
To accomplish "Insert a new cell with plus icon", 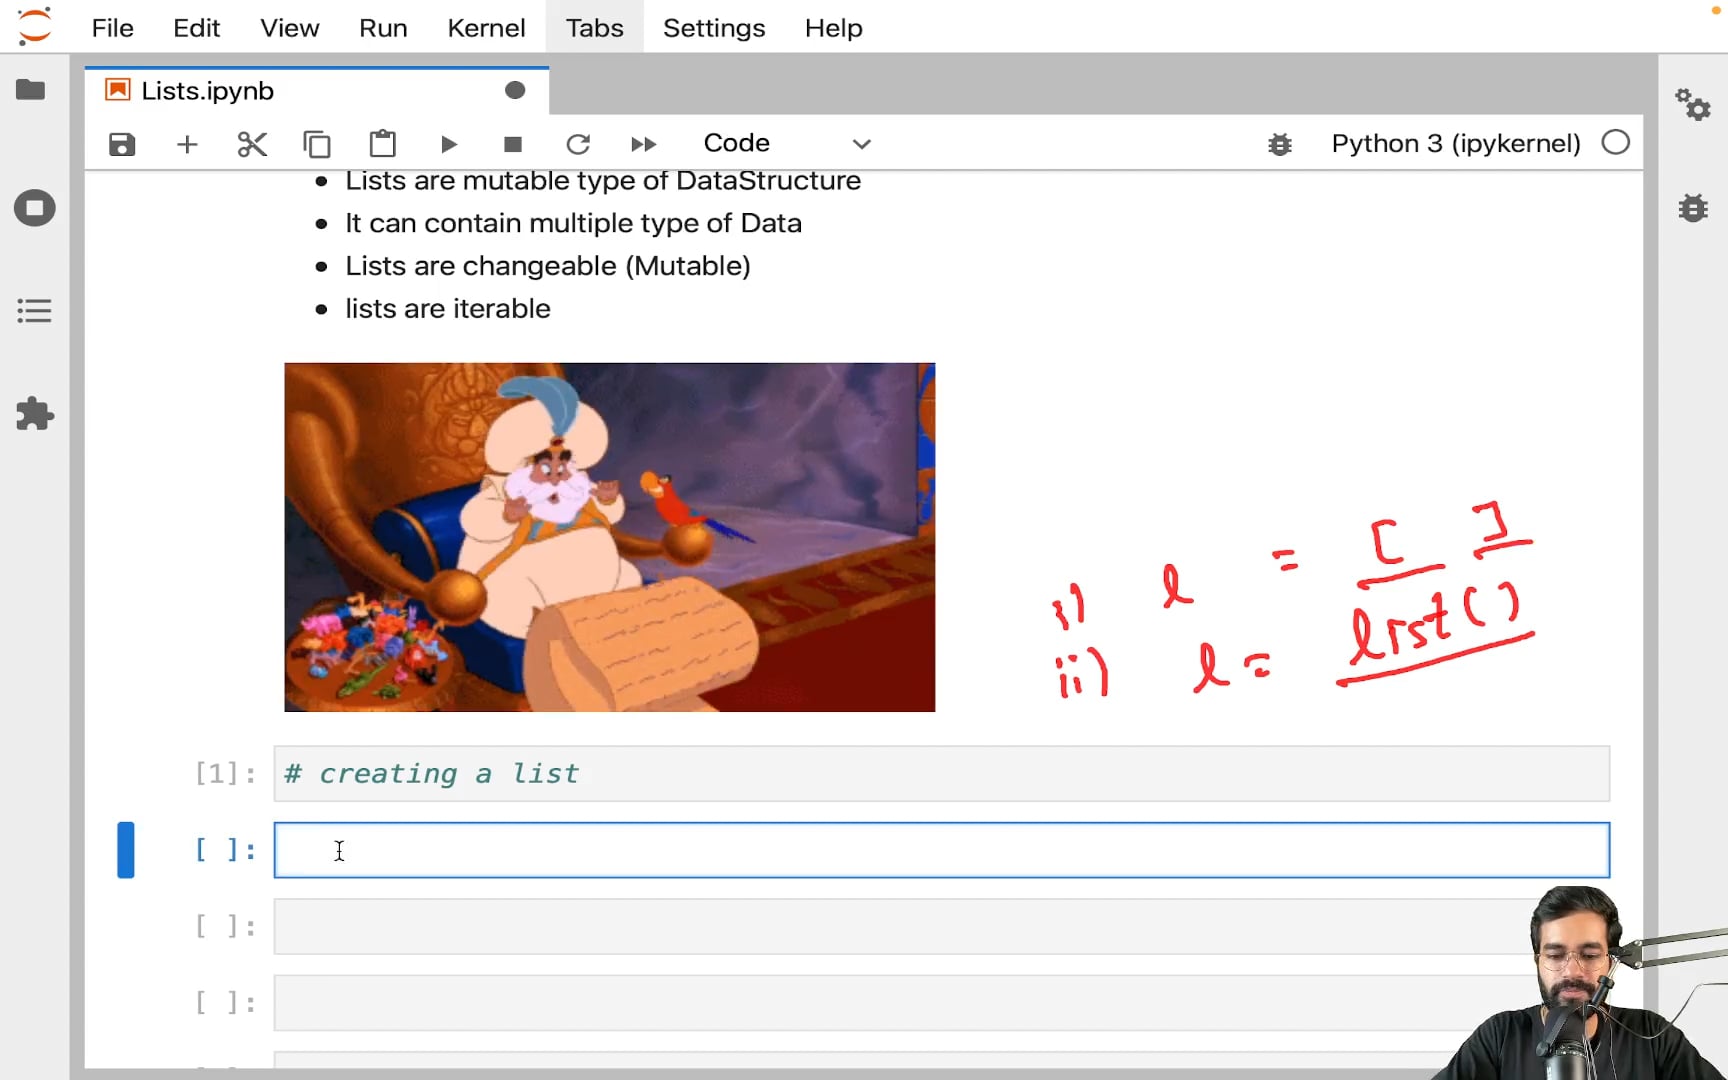I will (187, 144).
